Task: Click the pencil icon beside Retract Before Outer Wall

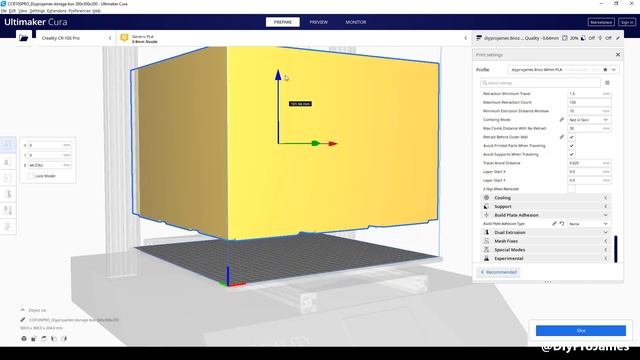Action: (562, 137)
